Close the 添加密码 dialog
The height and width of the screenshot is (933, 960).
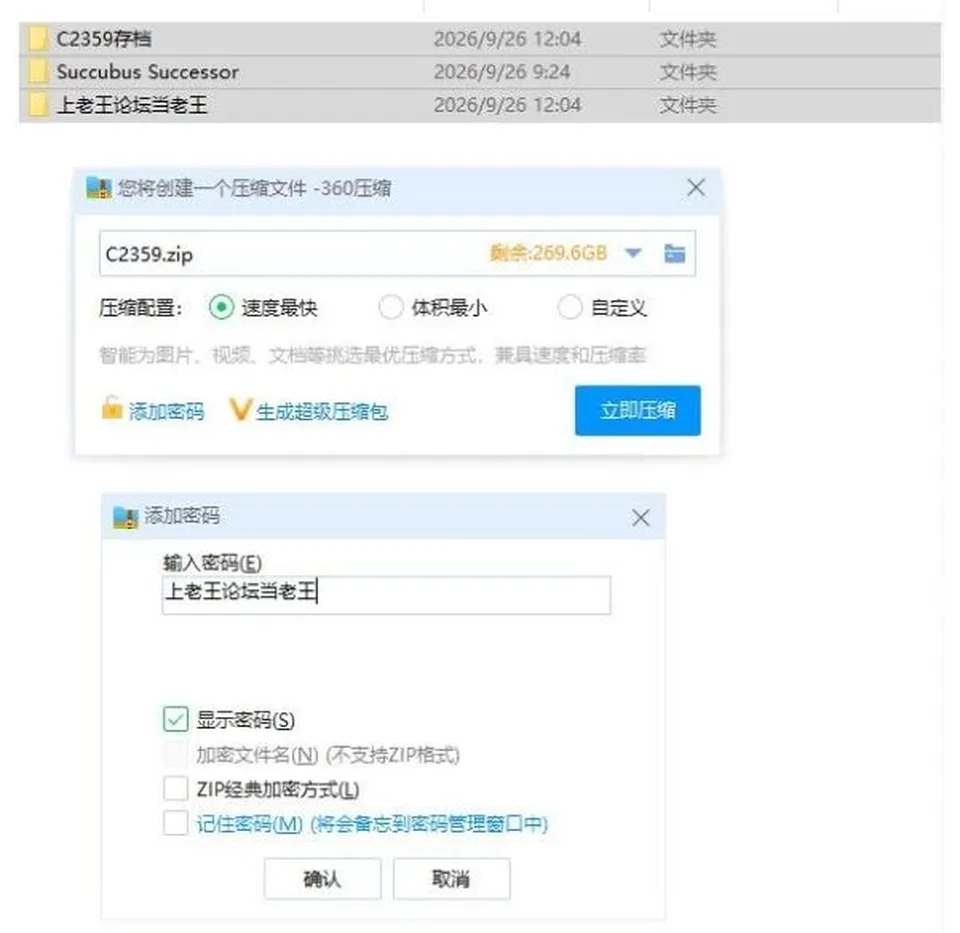click(640, 518)
